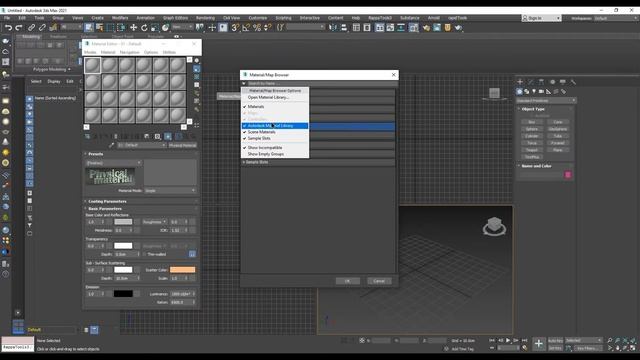Click the Search by Name field
This screenshot has height=360, width=640.
tap(322, 83)
